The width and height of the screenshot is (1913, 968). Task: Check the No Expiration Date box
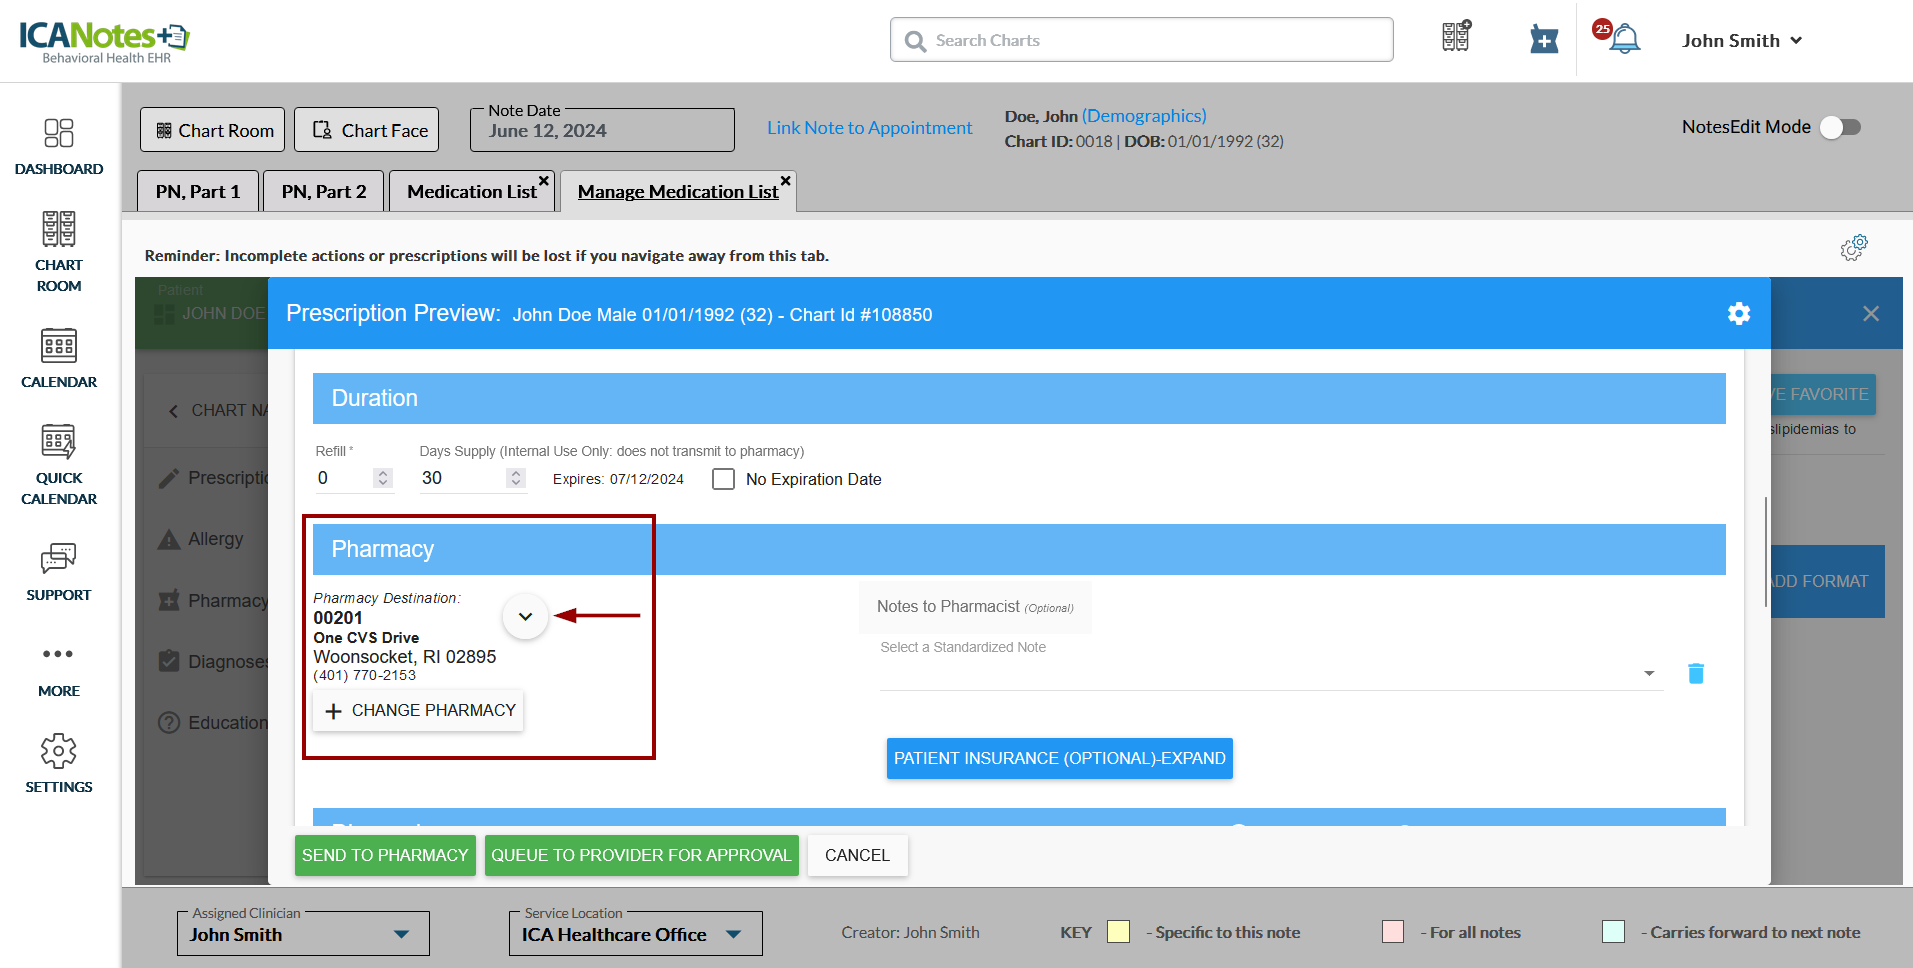[723, 479]
